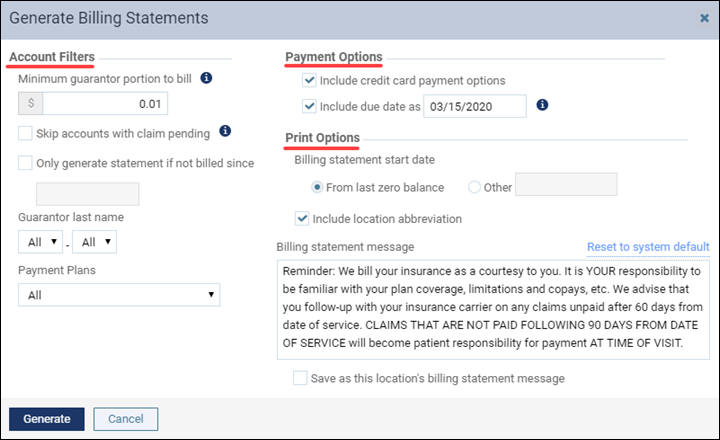The image size is (720, 440).
Task: Click info icon beside due date field
Action: 542,105
